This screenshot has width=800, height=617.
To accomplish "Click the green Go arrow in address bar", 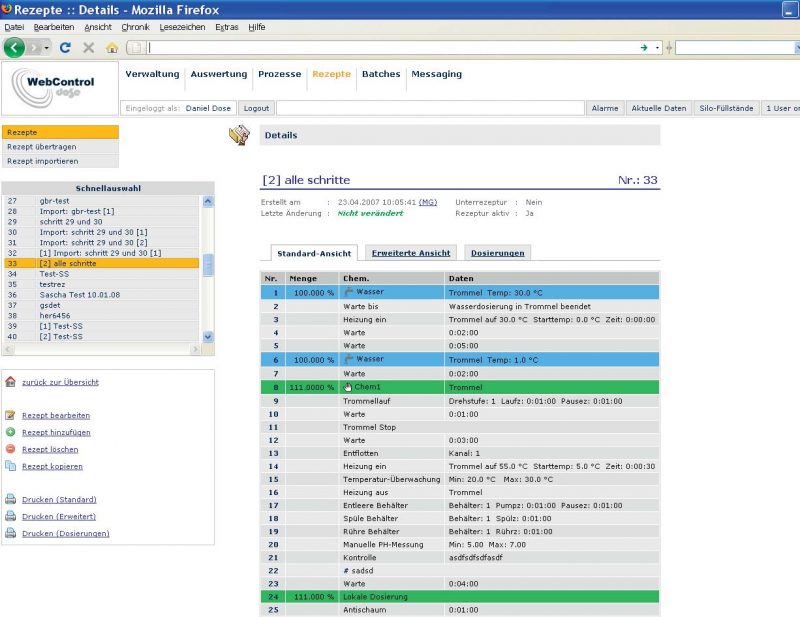I will tap(644, 47).
